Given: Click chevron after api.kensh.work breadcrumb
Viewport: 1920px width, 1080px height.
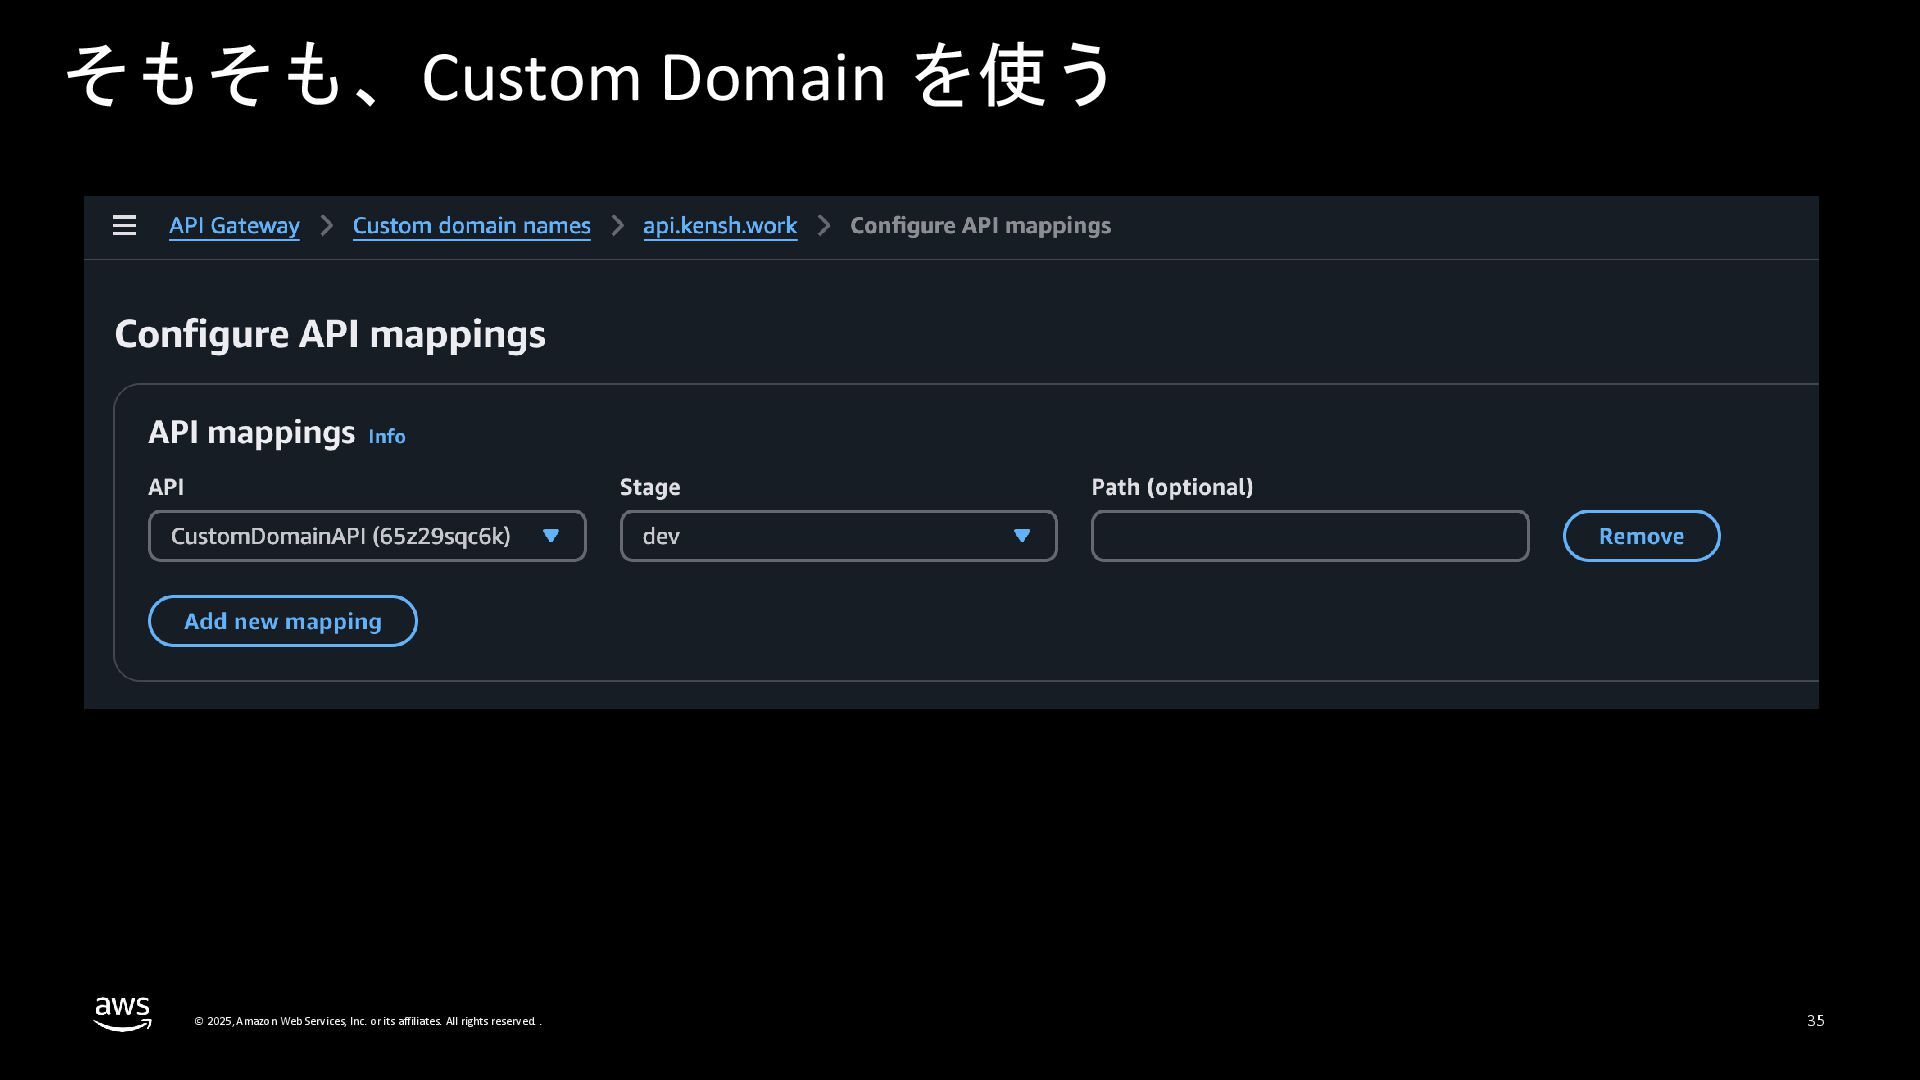Looking at the screenshot, I should tap(823, 226).
